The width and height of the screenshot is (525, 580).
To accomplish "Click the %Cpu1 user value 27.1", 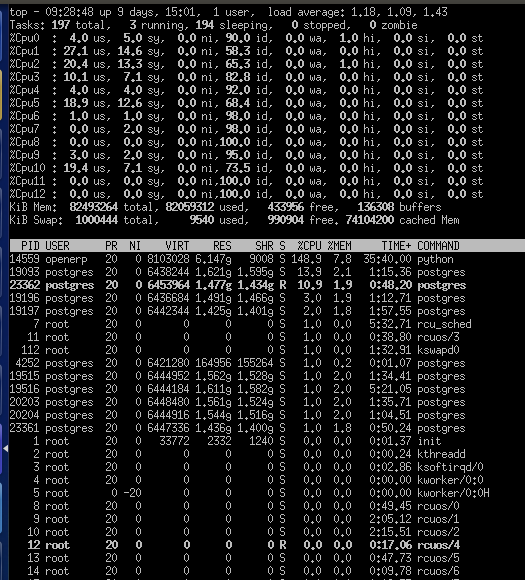I will (x=76, y=51).
